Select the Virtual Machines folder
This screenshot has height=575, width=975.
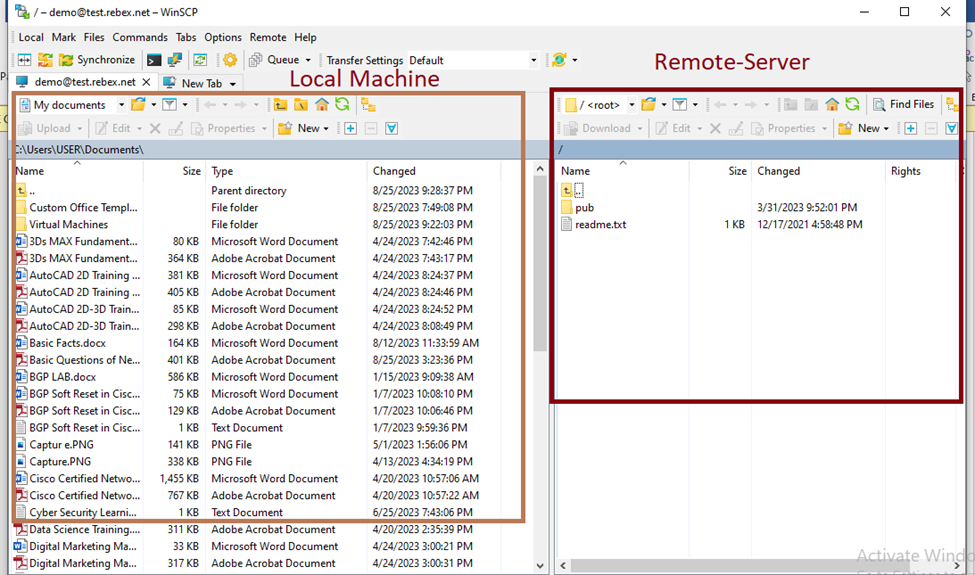tap(68, 224)
